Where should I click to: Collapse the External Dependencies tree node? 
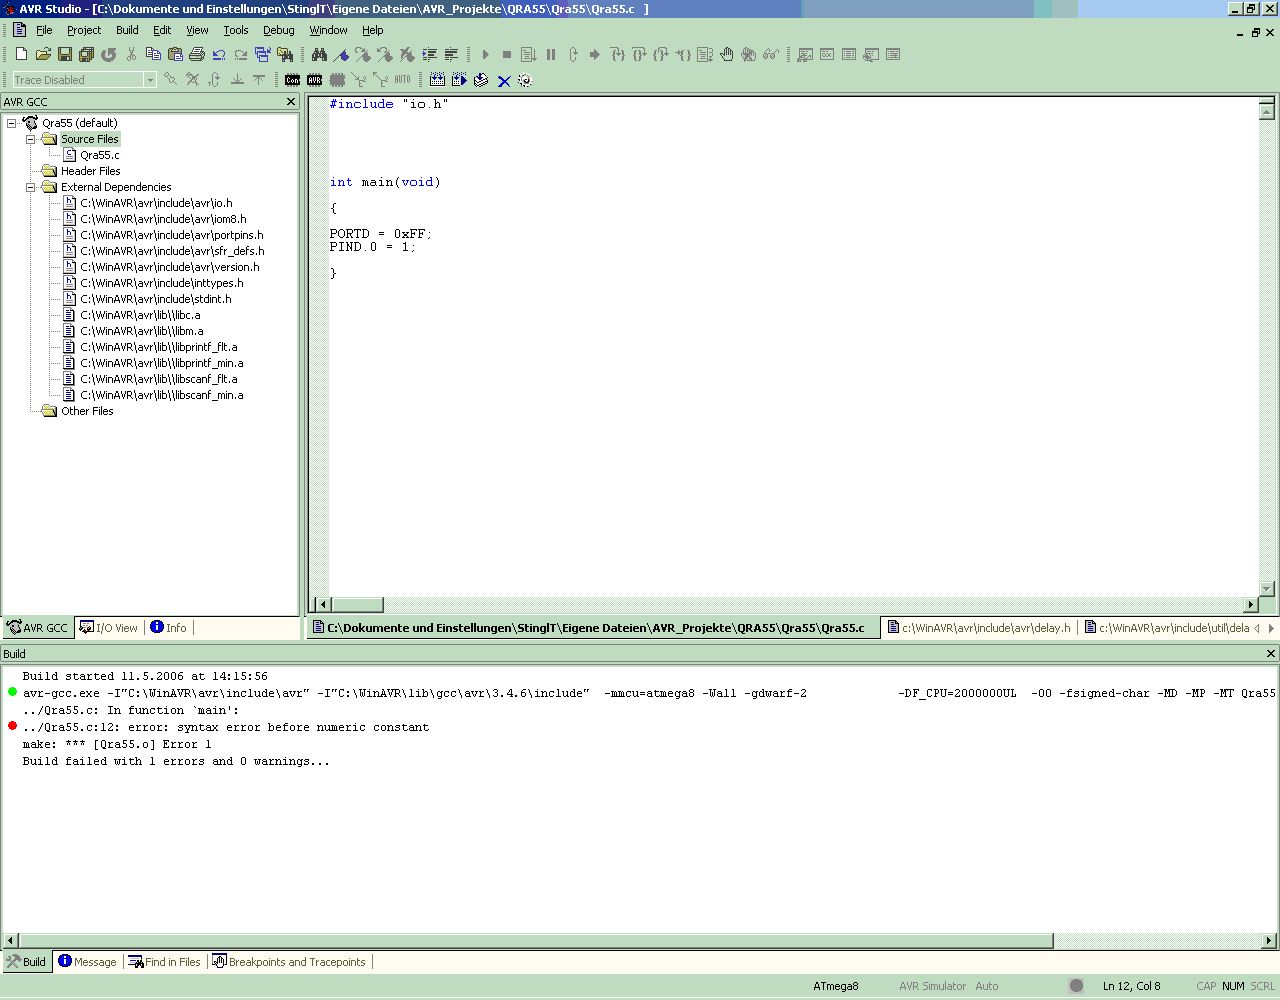31,187
